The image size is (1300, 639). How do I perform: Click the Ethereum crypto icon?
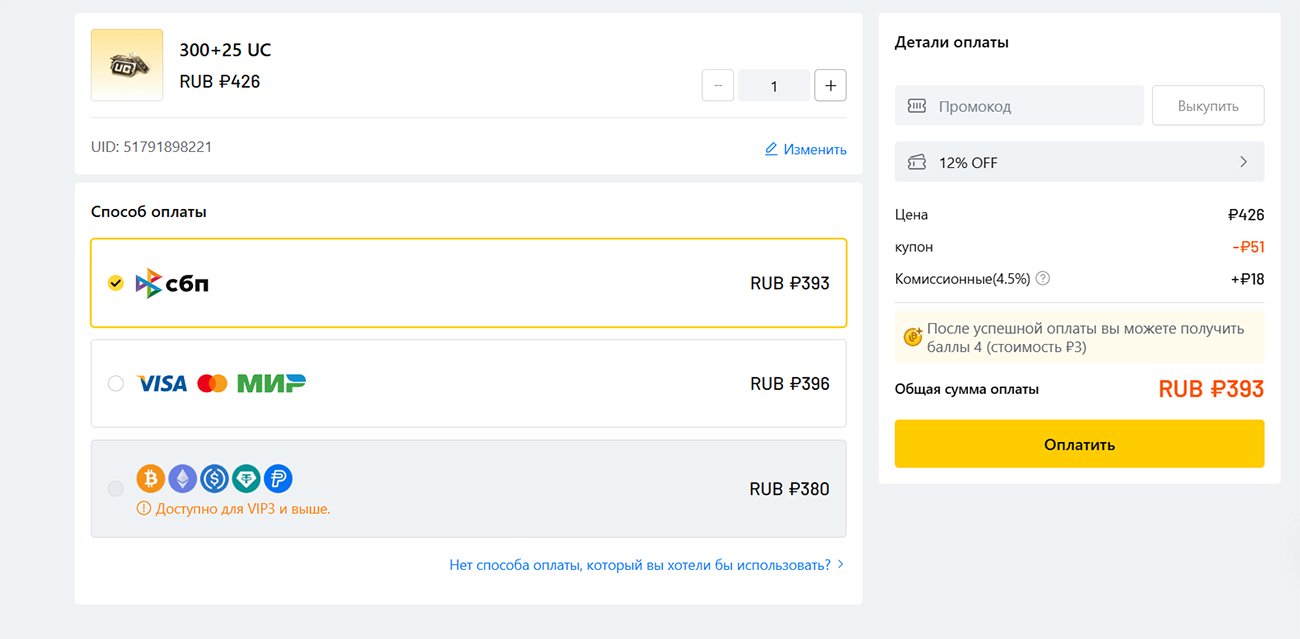pos(182,479)
